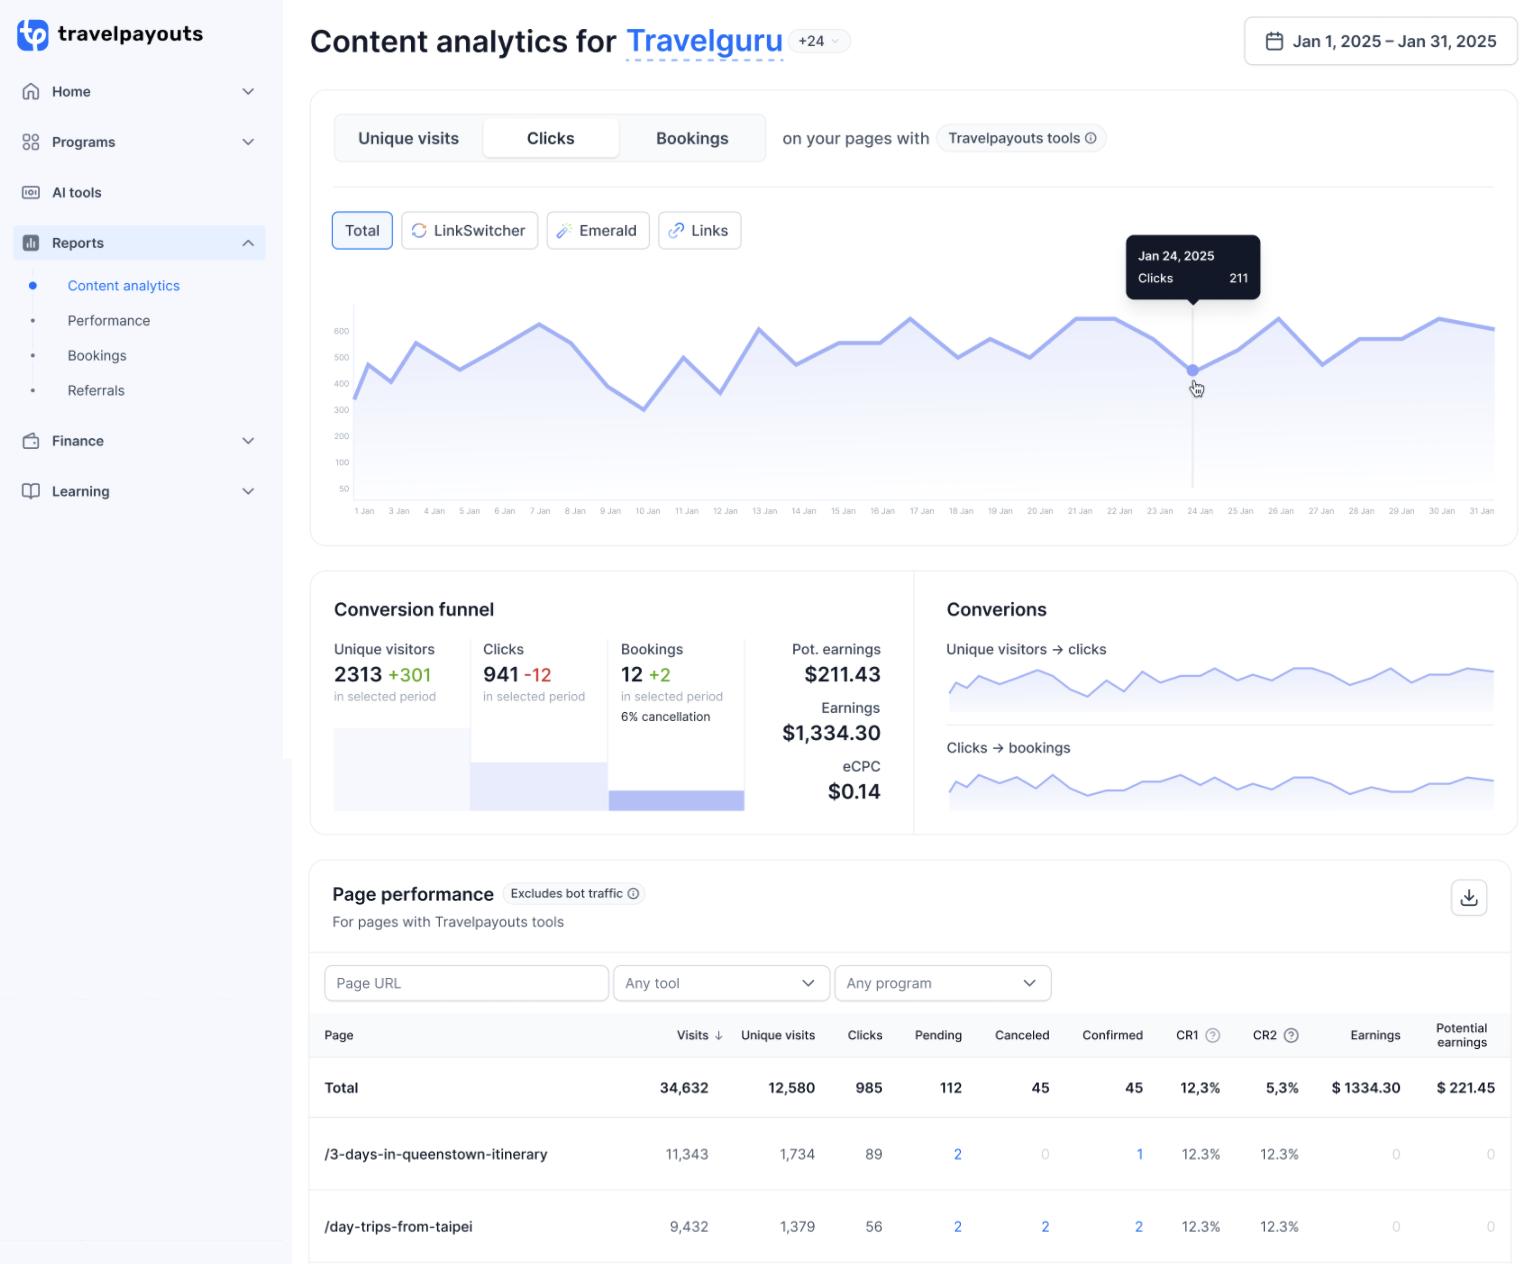The width and height of the screenshot is (1524, 1264).
Task: Open the Any tool dropdown
Action: 721,983
